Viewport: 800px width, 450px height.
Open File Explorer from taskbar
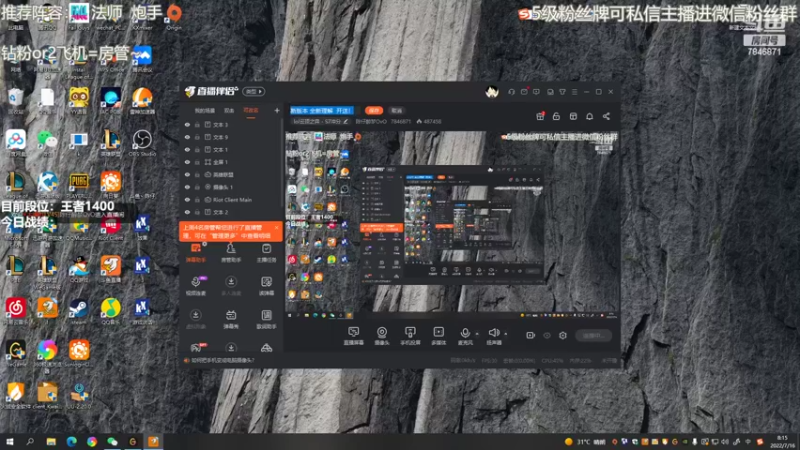[x=51, y=441]
